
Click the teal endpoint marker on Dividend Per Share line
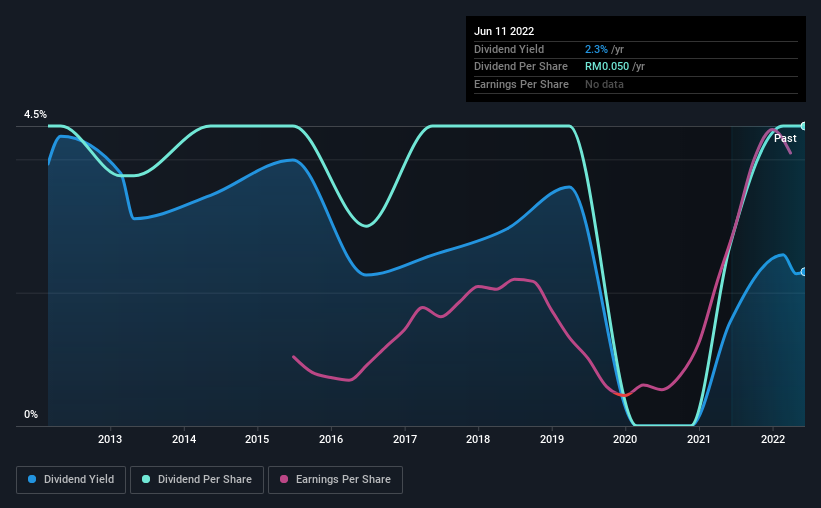tap(804, 126)
